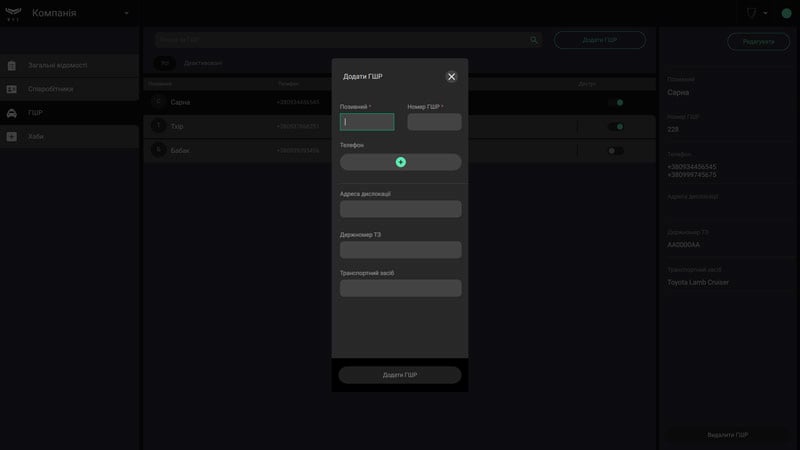Screen dimensions: 800x450
Task: Click the avatar badge of Сарна row
Action: [158, 102]
